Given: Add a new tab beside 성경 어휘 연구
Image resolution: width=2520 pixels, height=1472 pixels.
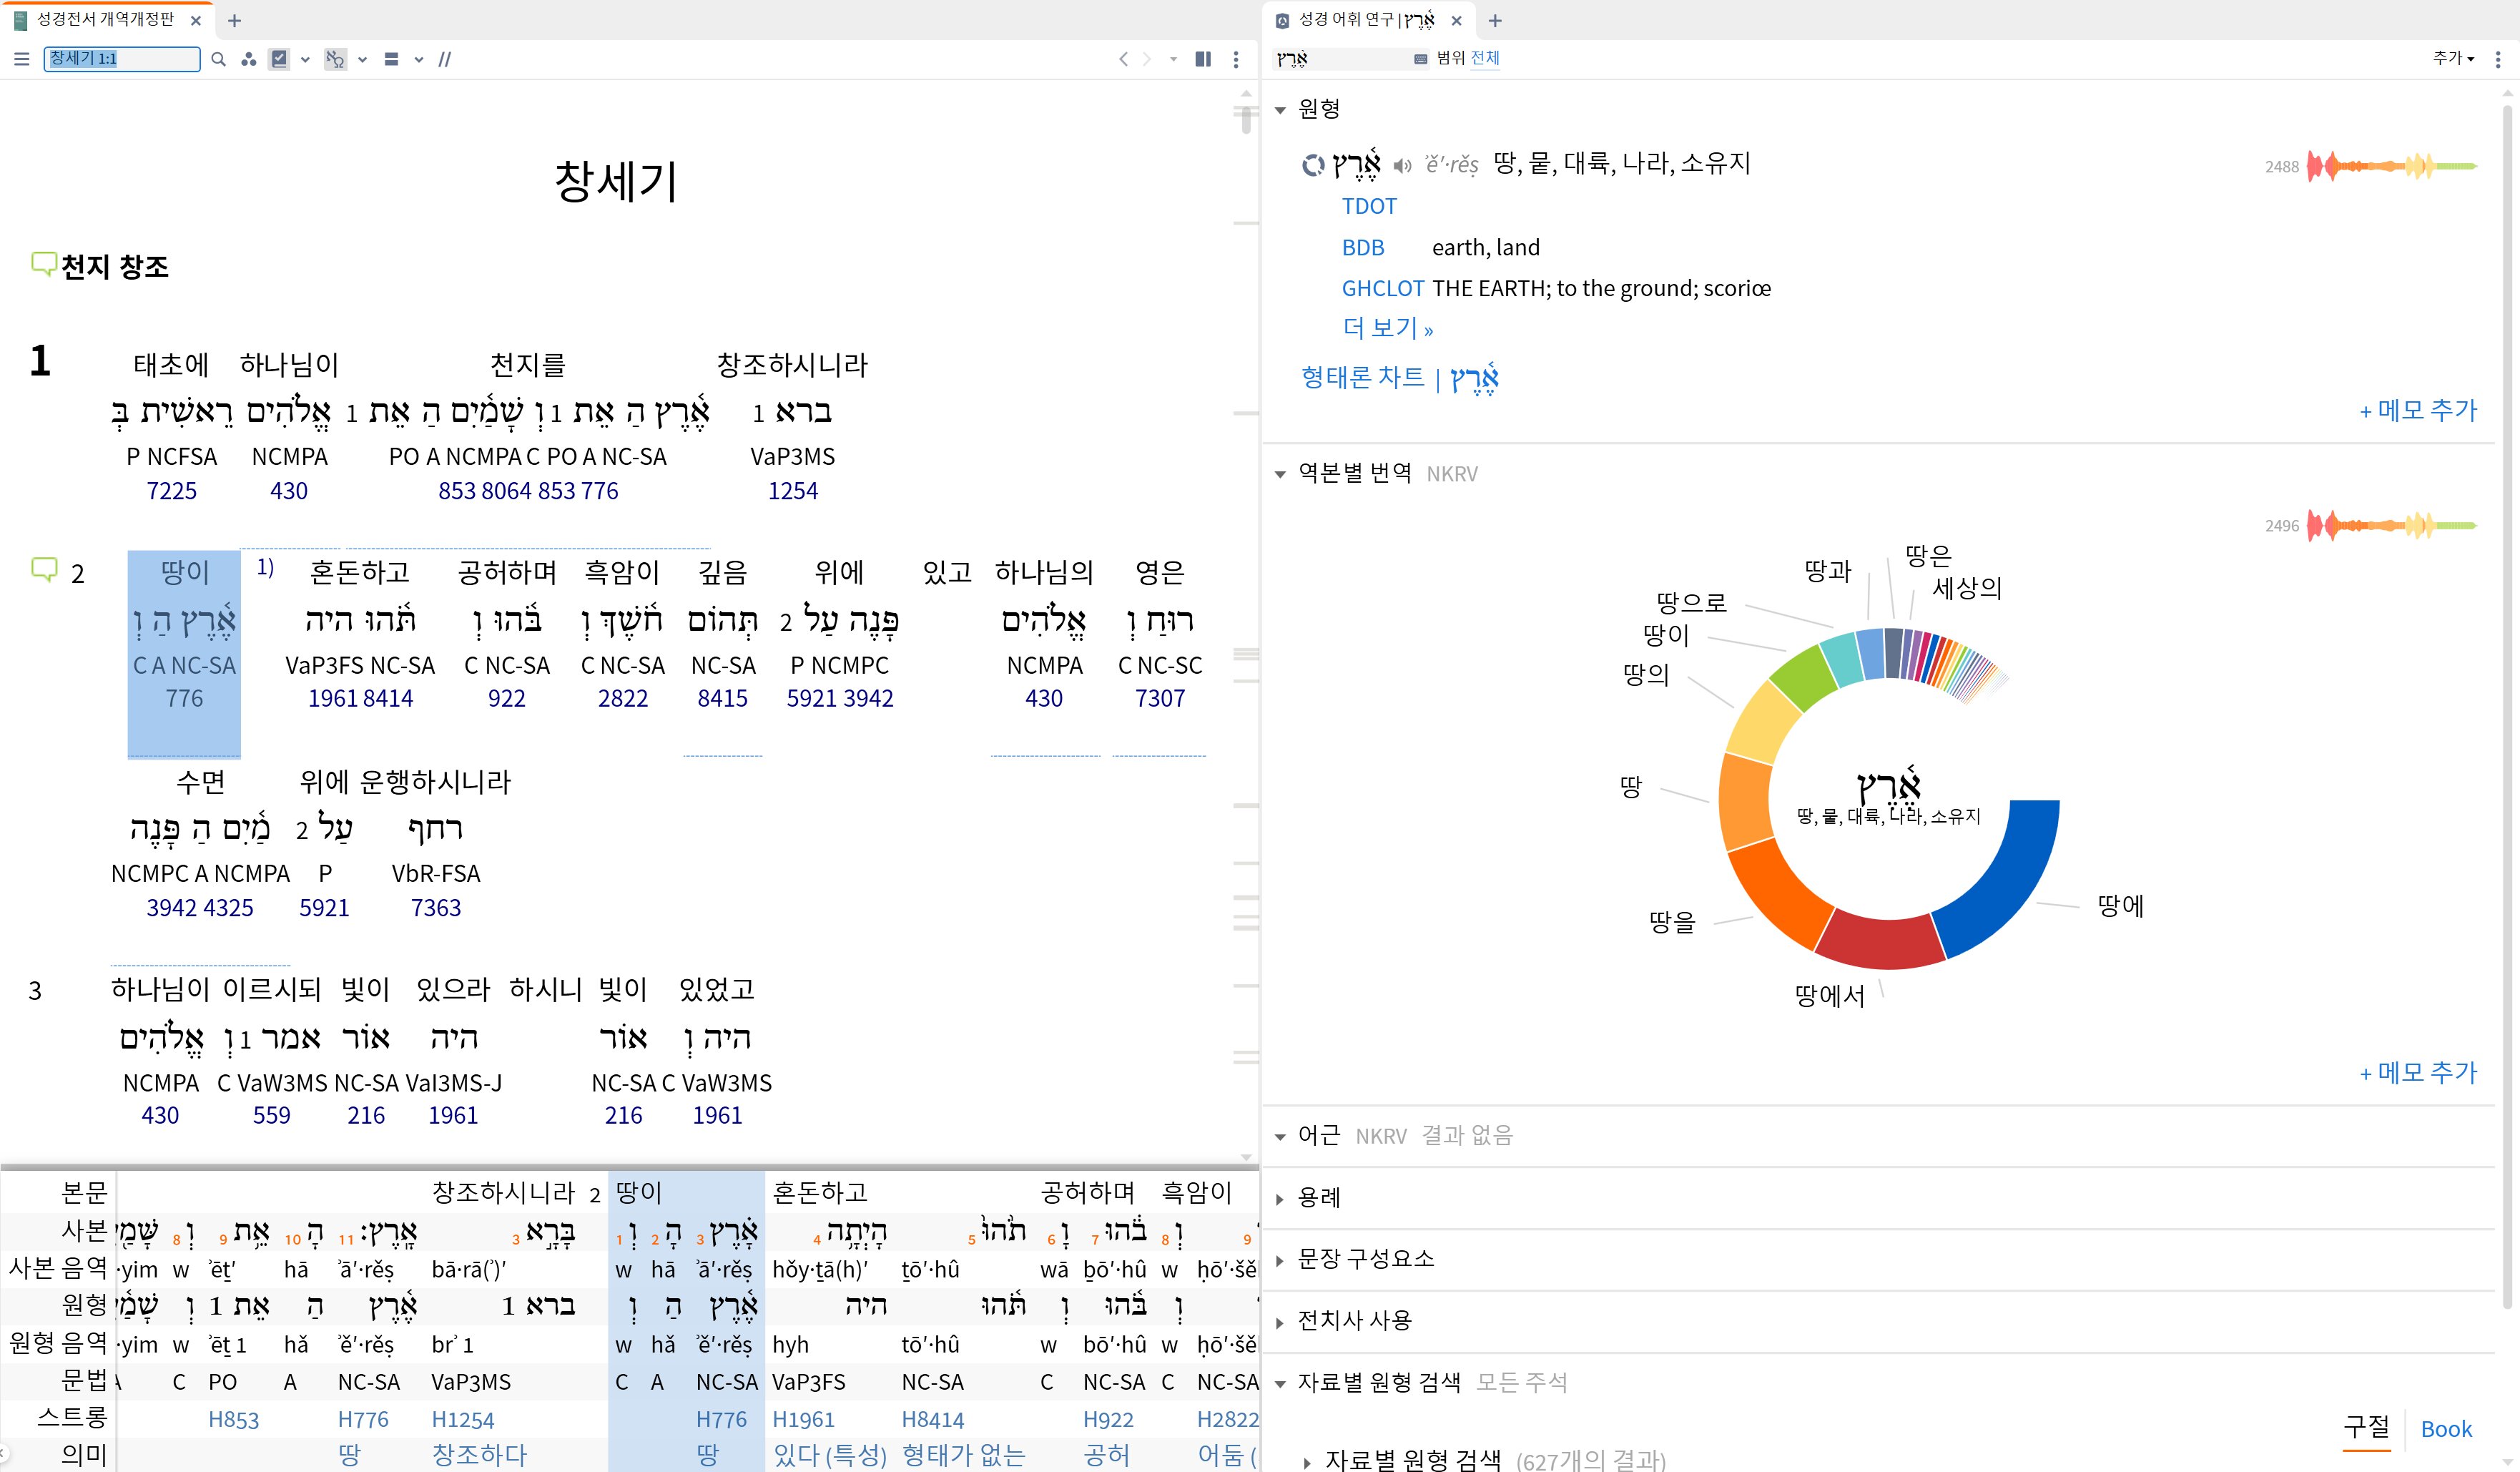Looking at the screenshot, I should (1495, 20).
